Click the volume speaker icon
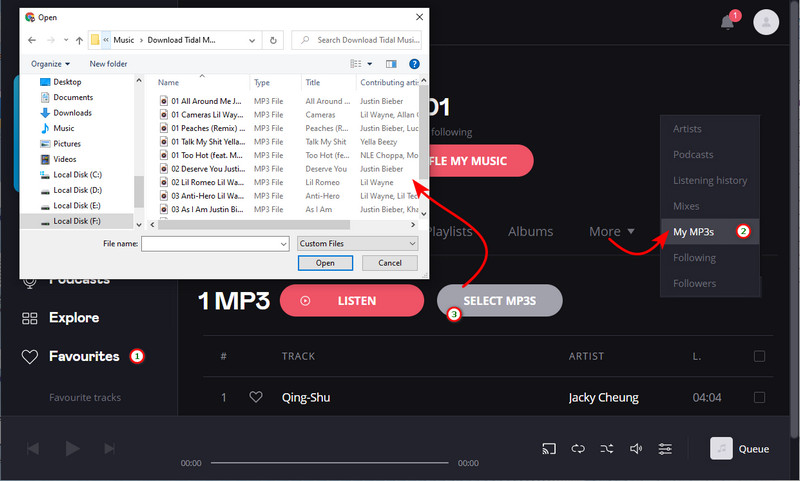 tap(636, 449)
